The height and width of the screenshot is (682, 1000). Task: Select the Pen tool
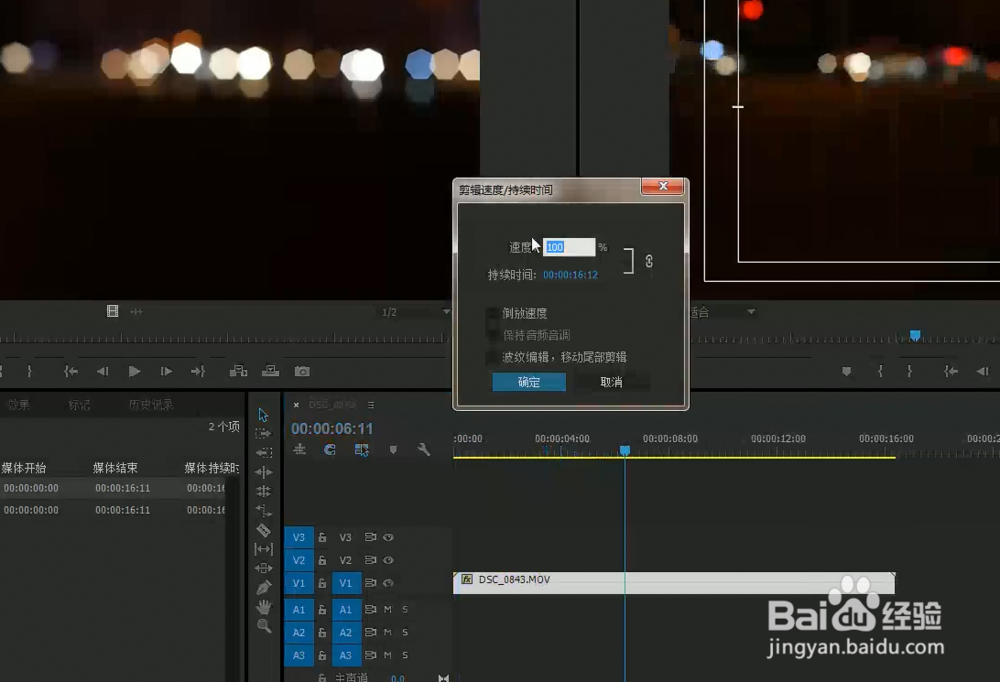(263, 588)
